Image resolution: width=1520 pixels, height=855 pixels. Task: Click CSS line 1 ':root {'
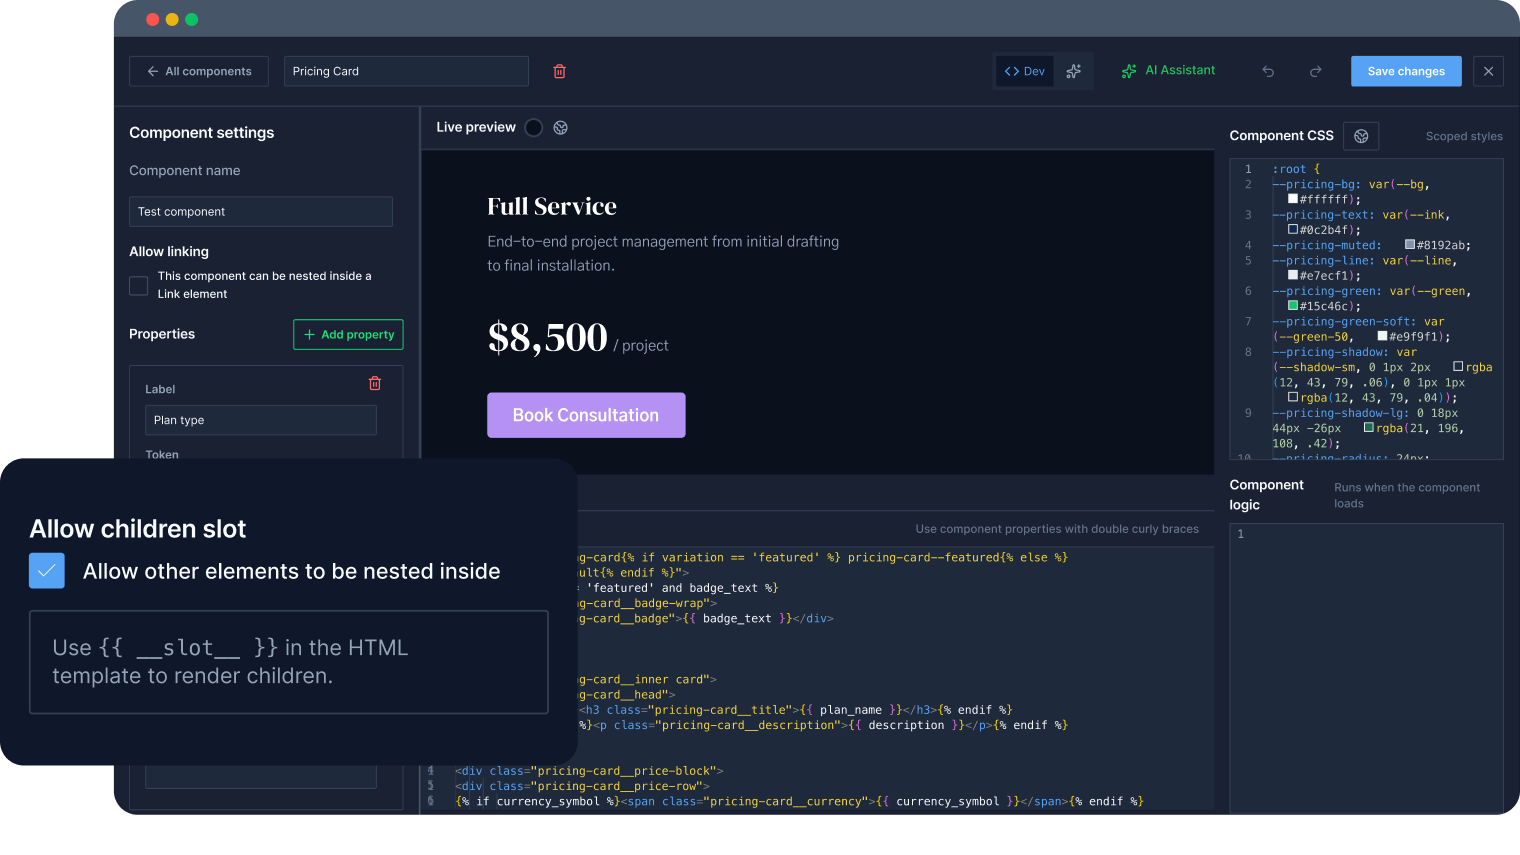(1296, 169)
